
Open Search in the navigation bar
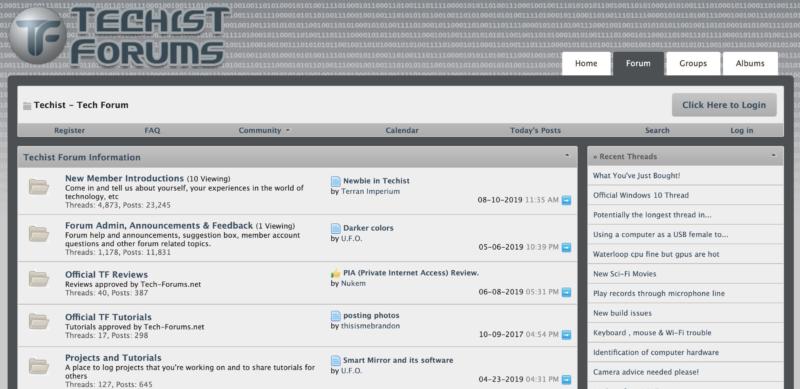point(657,131)
